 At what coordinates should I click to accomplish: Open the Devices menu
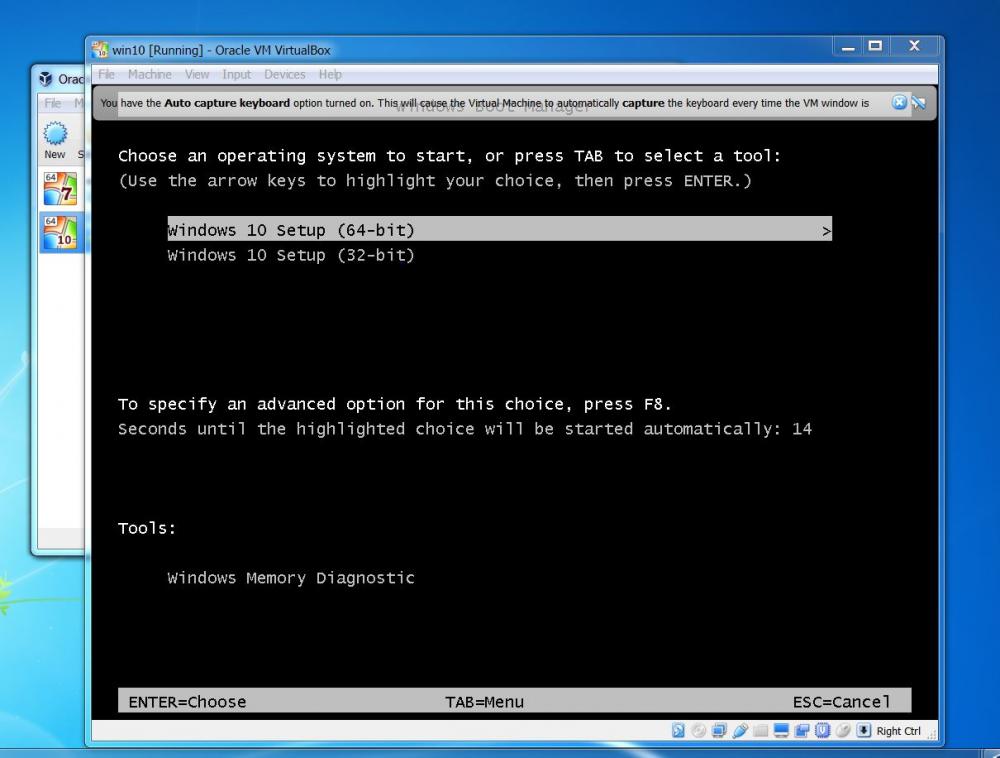pyautogui.click(x=284, y=75)
